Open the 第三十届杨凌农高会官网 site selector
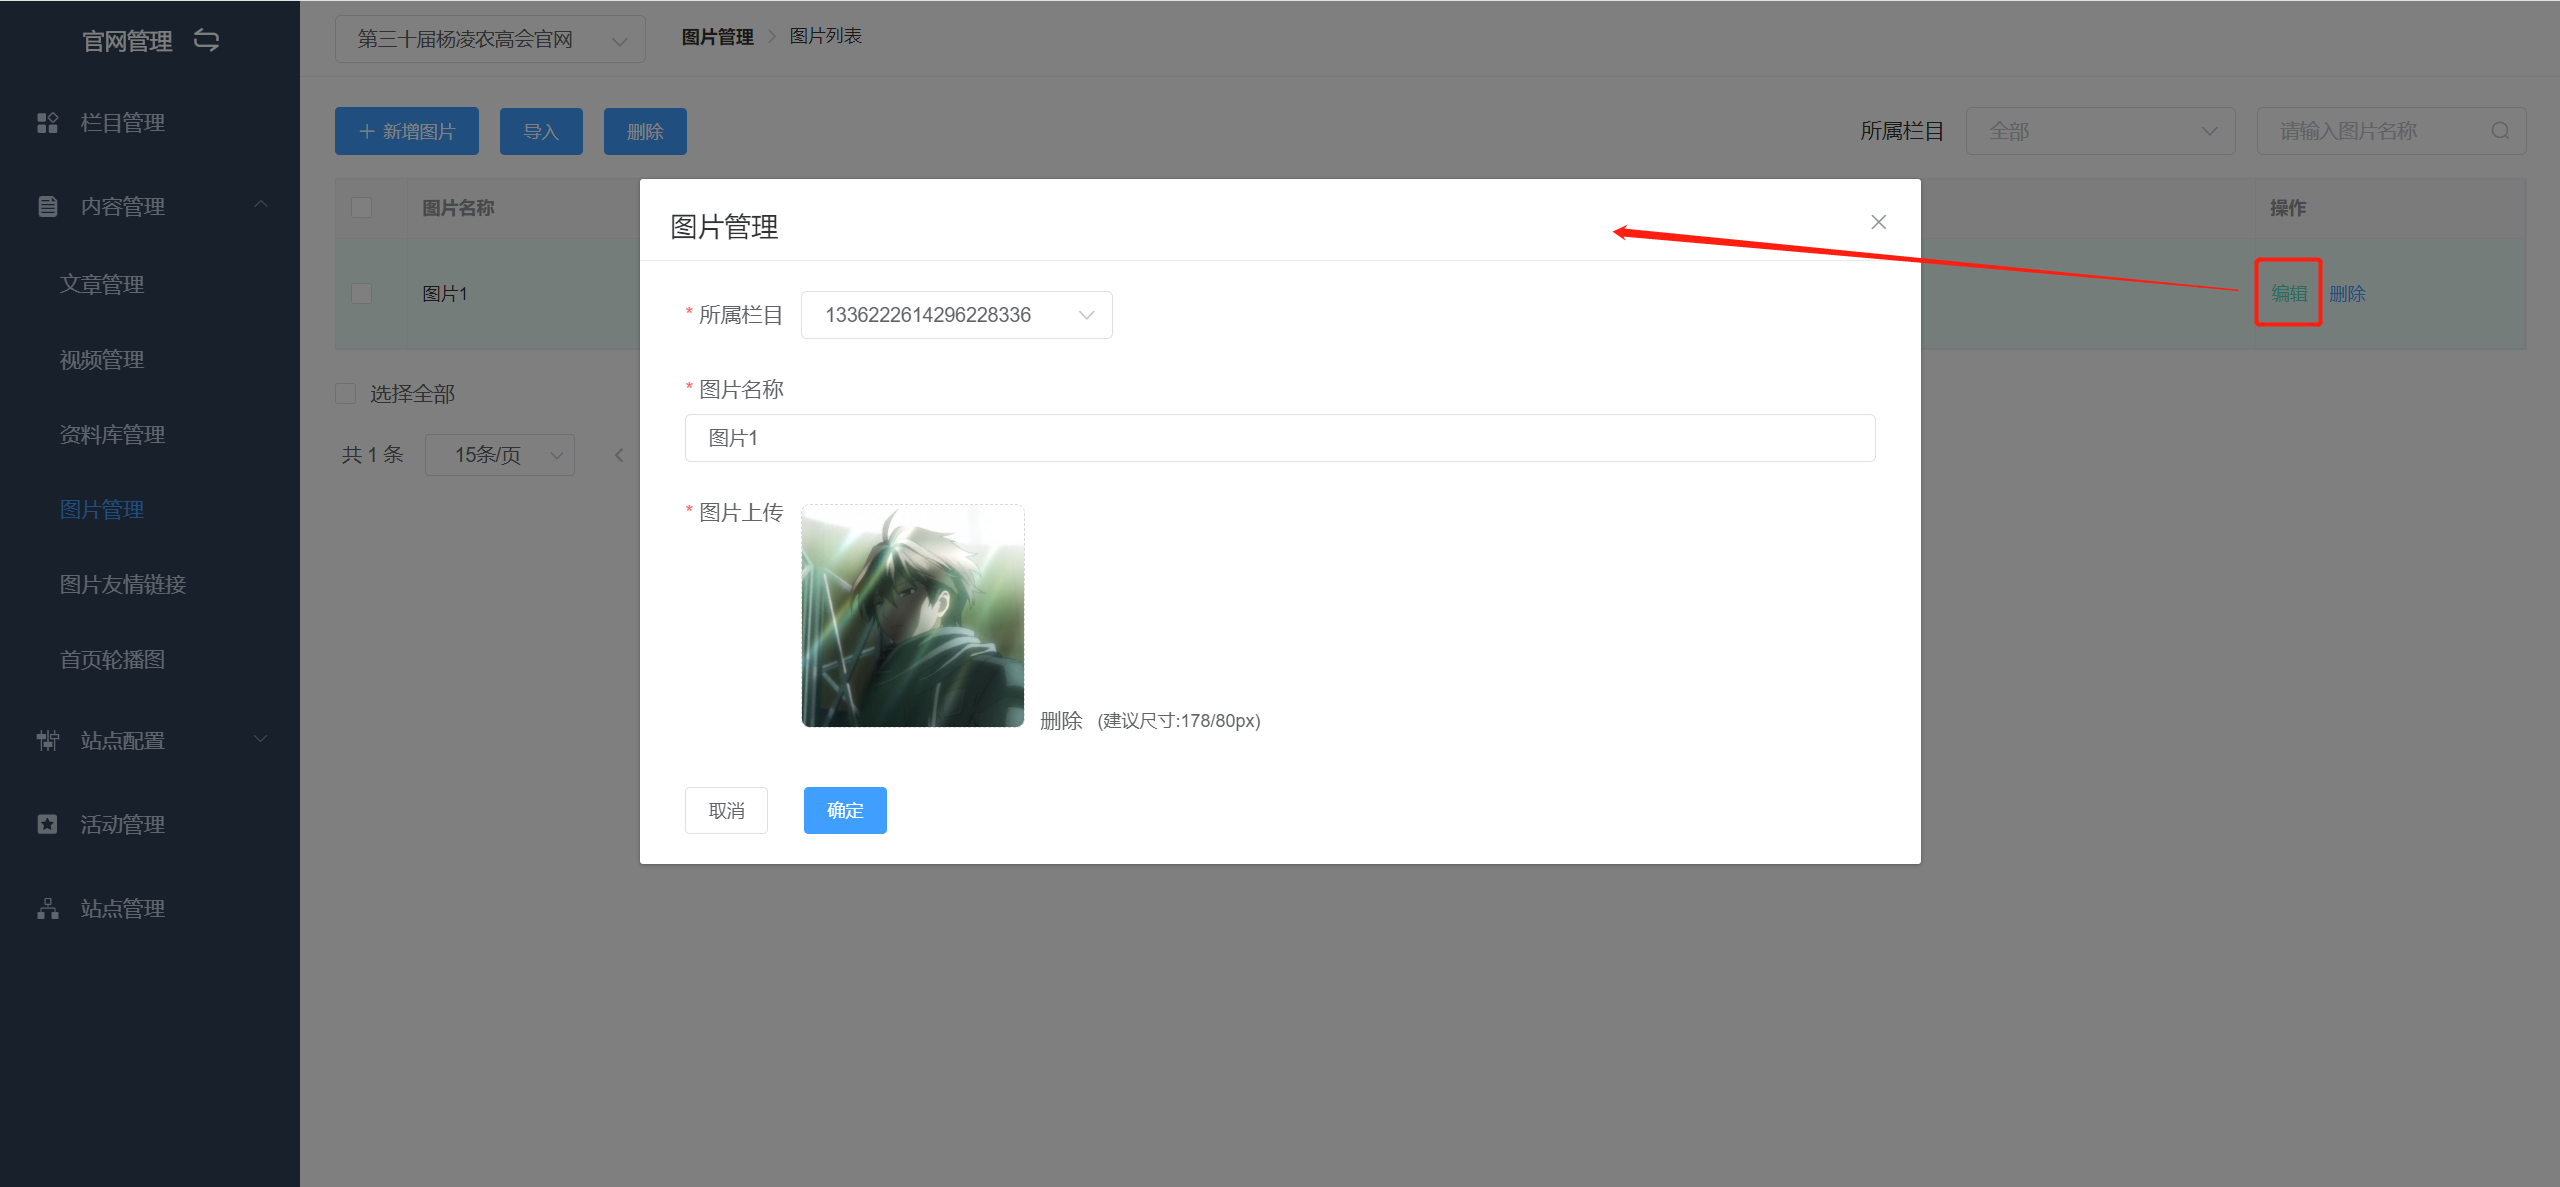2560x1187 pixels. tap(490, 39)
